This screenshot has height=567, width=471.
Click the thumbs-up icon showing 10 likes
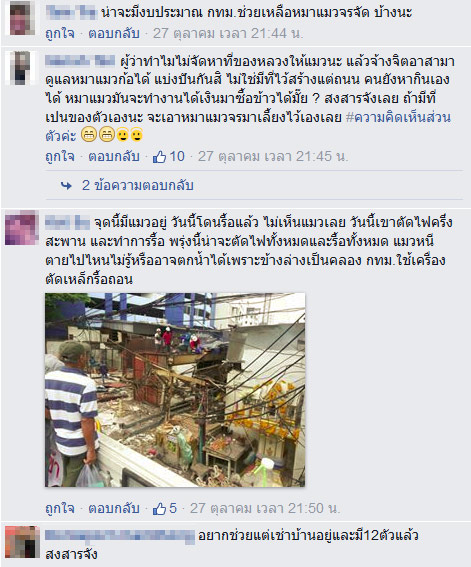159,157
